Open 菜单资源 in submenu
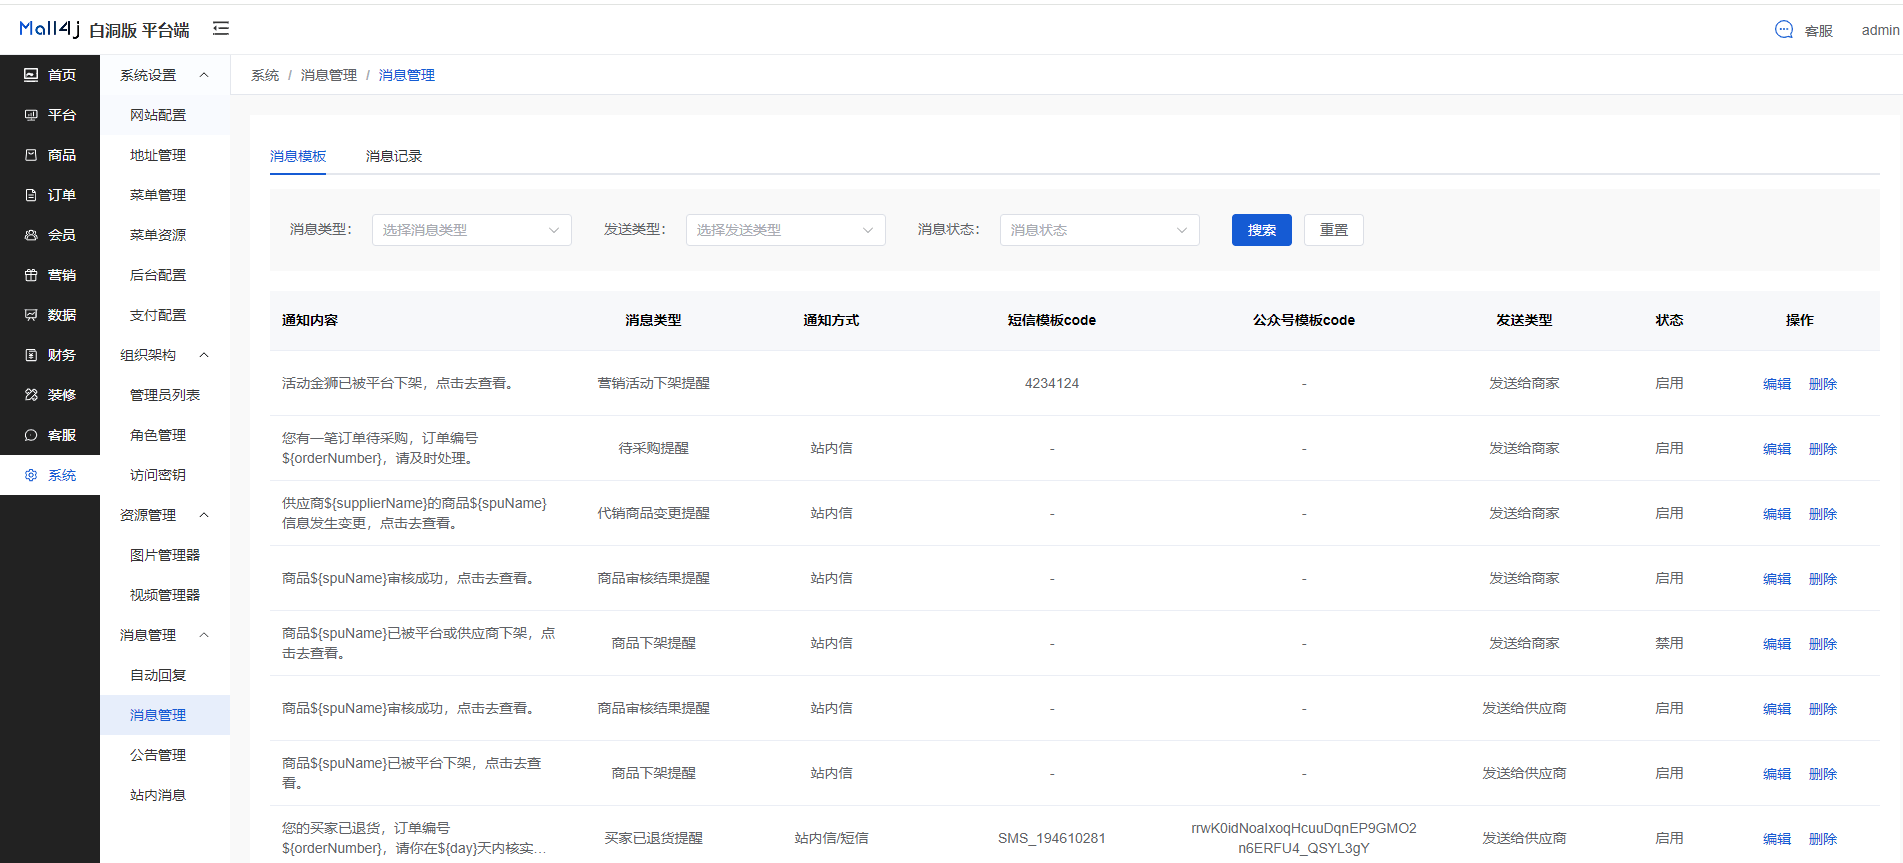 [x=165, y=235]
